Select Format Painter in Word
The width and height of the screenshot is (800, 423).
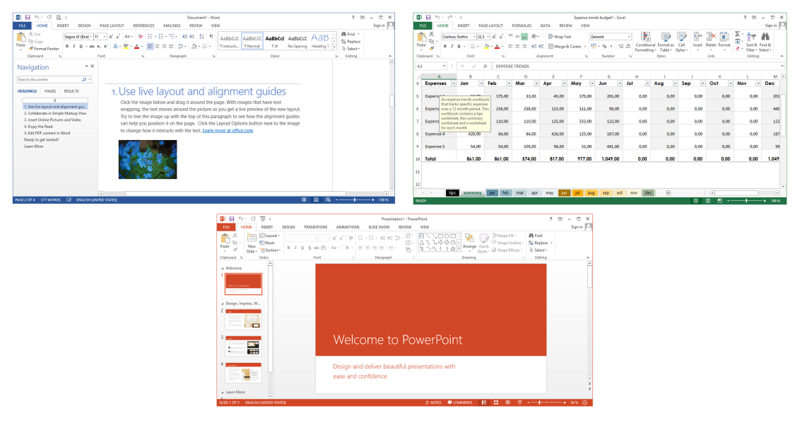click(44, 48)
